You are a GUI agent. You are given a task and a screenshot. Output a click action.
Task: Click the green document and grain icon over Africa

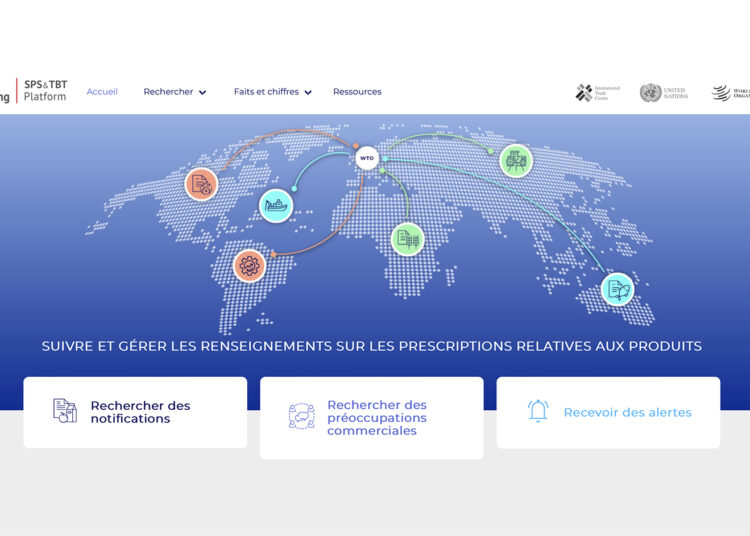coord(407,238)
